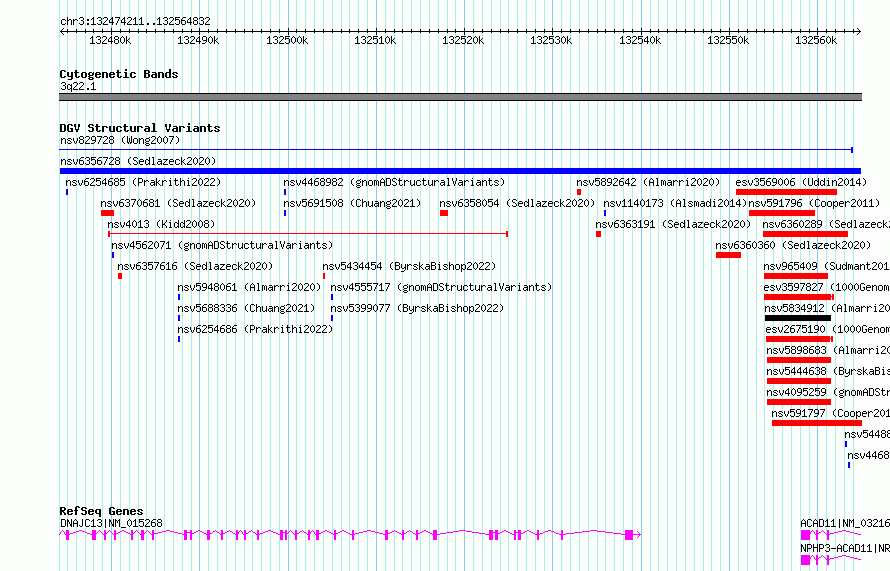The image size is (890, 571).
Task: Click nsv5399077 (ByrskaBishop2022) label
Action: pos(417,308)
